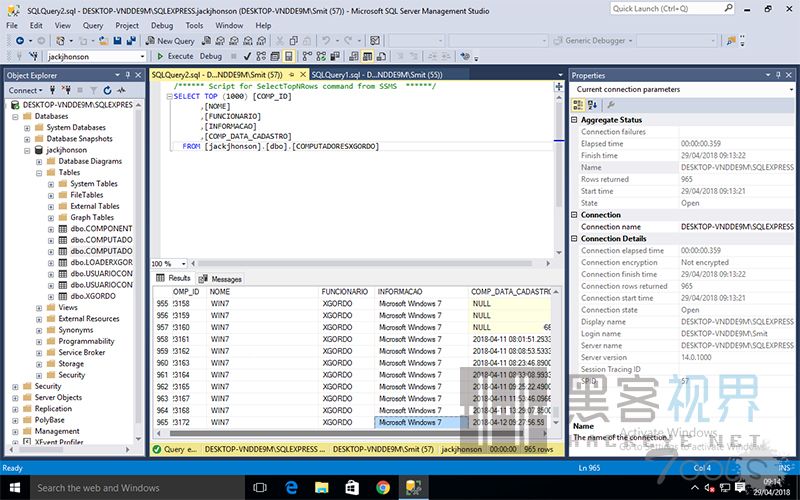Open the jackjhonson database dropdown
800x500 pixels.
pyautogui.click(x=142, y=56)
